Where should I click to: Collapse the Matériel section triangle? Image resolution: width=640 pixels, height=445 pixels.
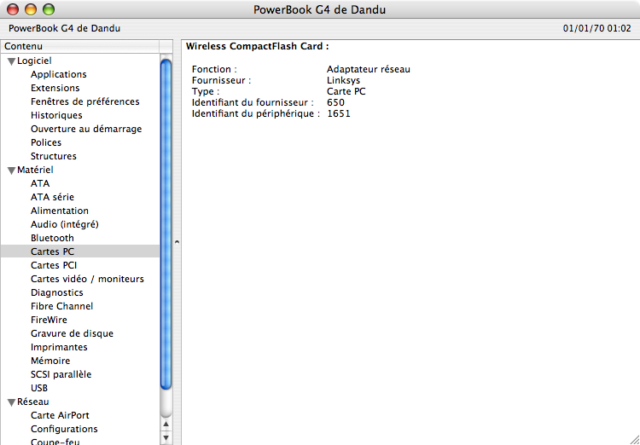[11, 170]
